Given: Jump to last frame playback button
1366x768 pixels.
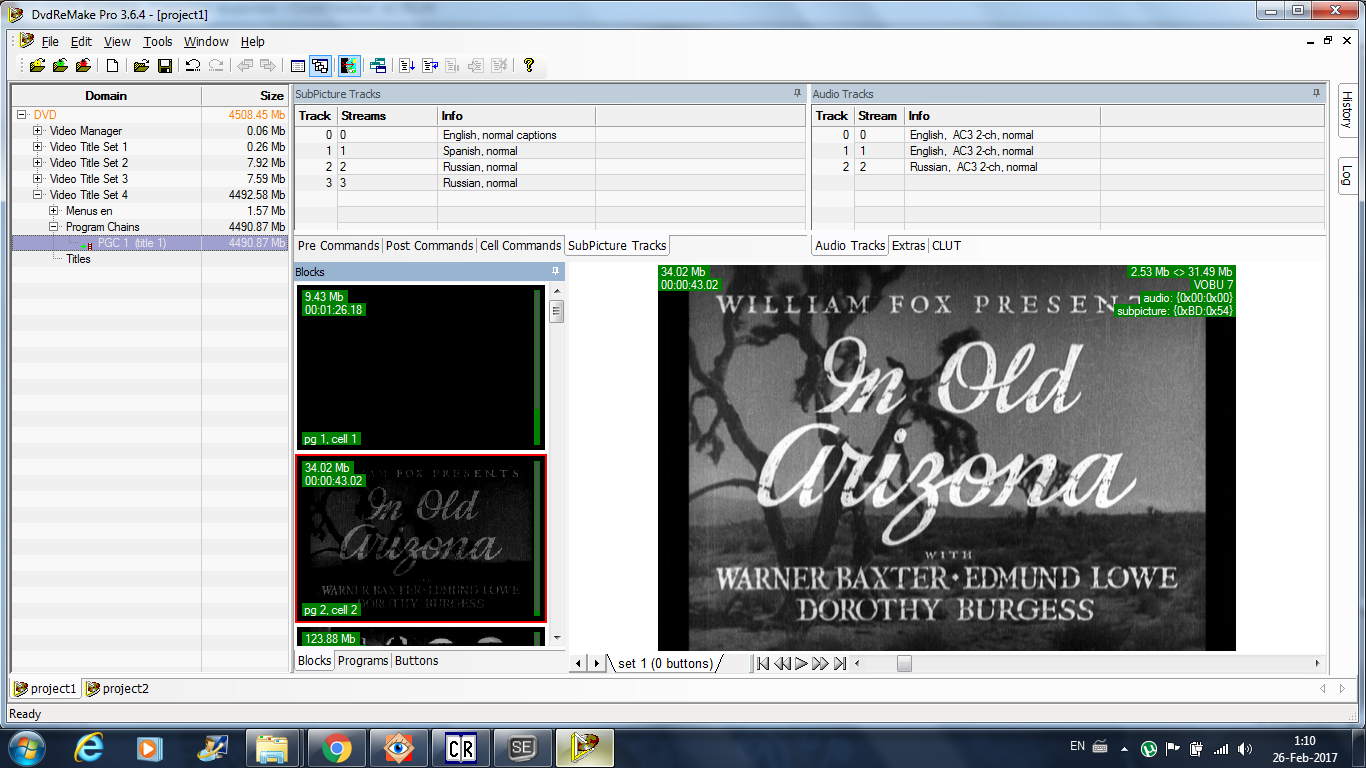Looking at the screenshot, I should pyautogui.click(x=840, y=663).
